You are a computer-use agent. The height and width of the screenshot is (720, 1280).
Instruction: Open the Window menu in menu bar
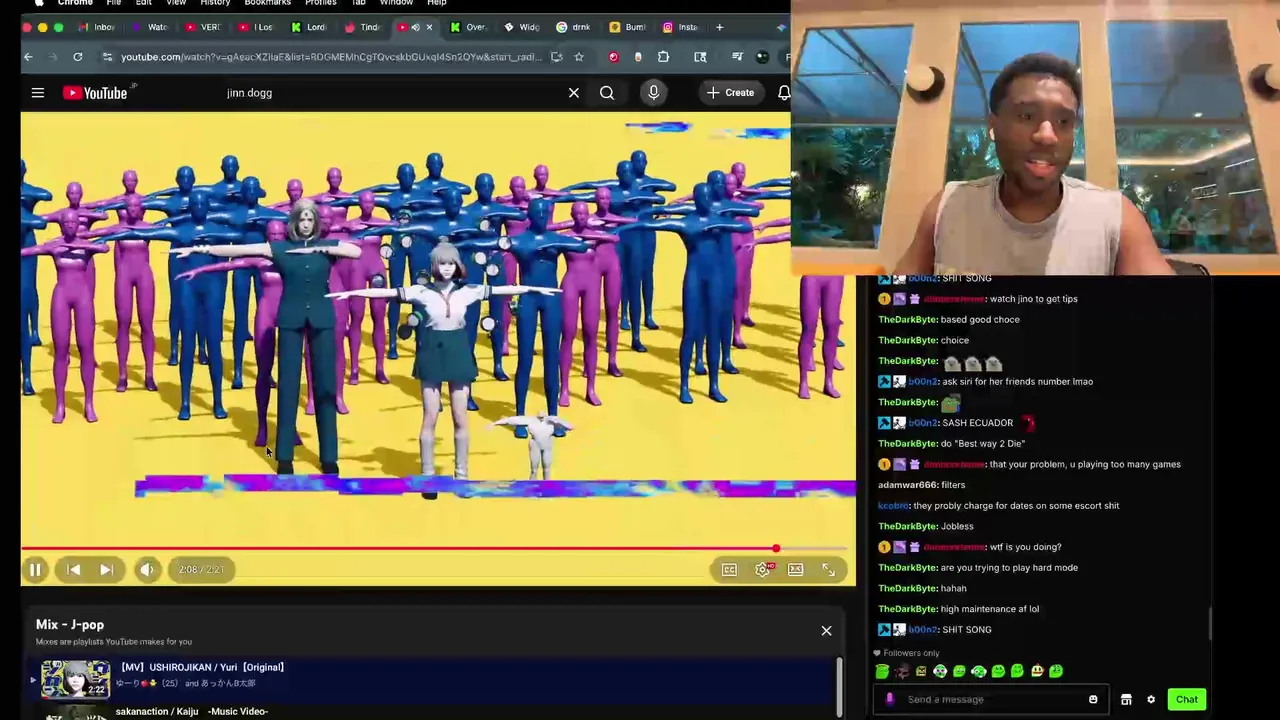396,3
